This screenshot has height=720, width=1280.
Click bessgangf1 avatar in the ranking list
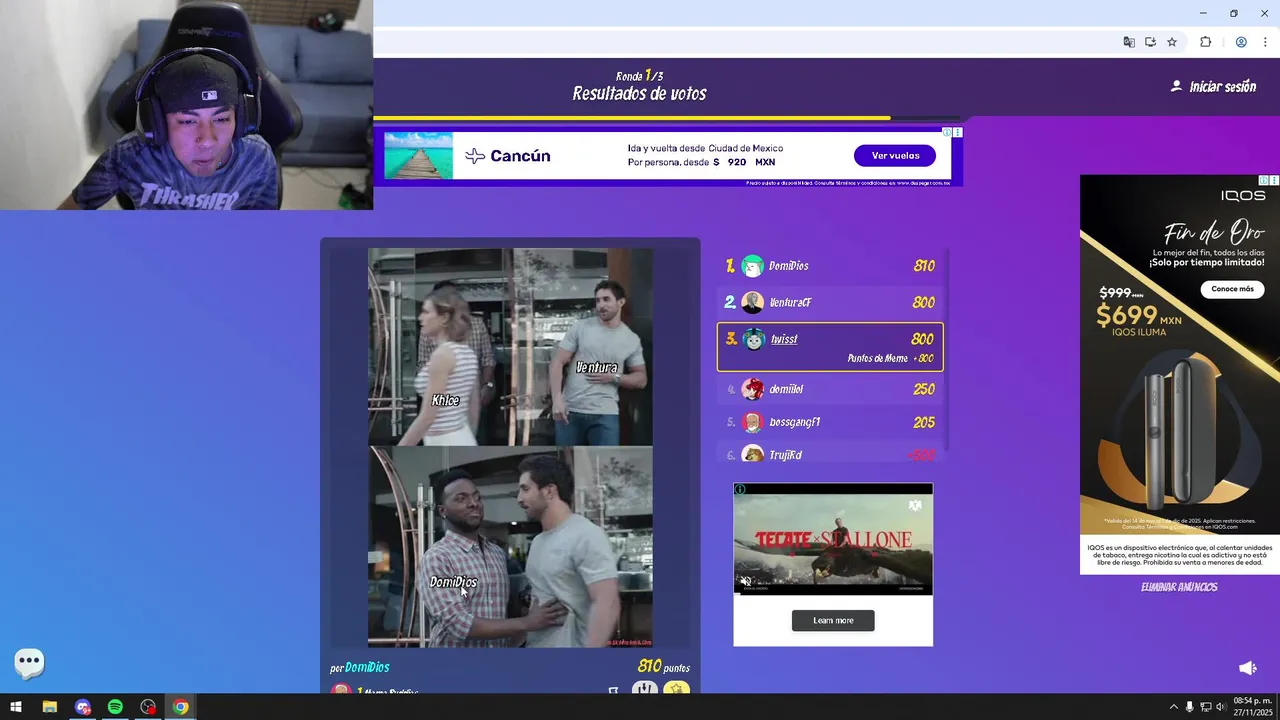coord(752,423)
